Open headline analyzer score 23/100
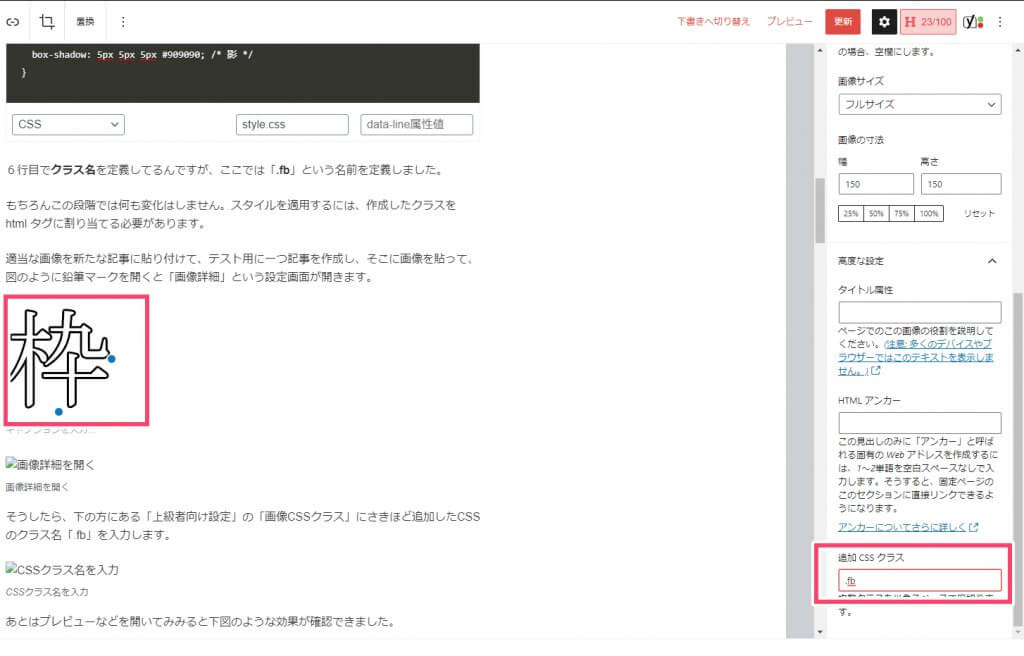The height and width of the screenshot is (656, 1024). coord(928,21)
